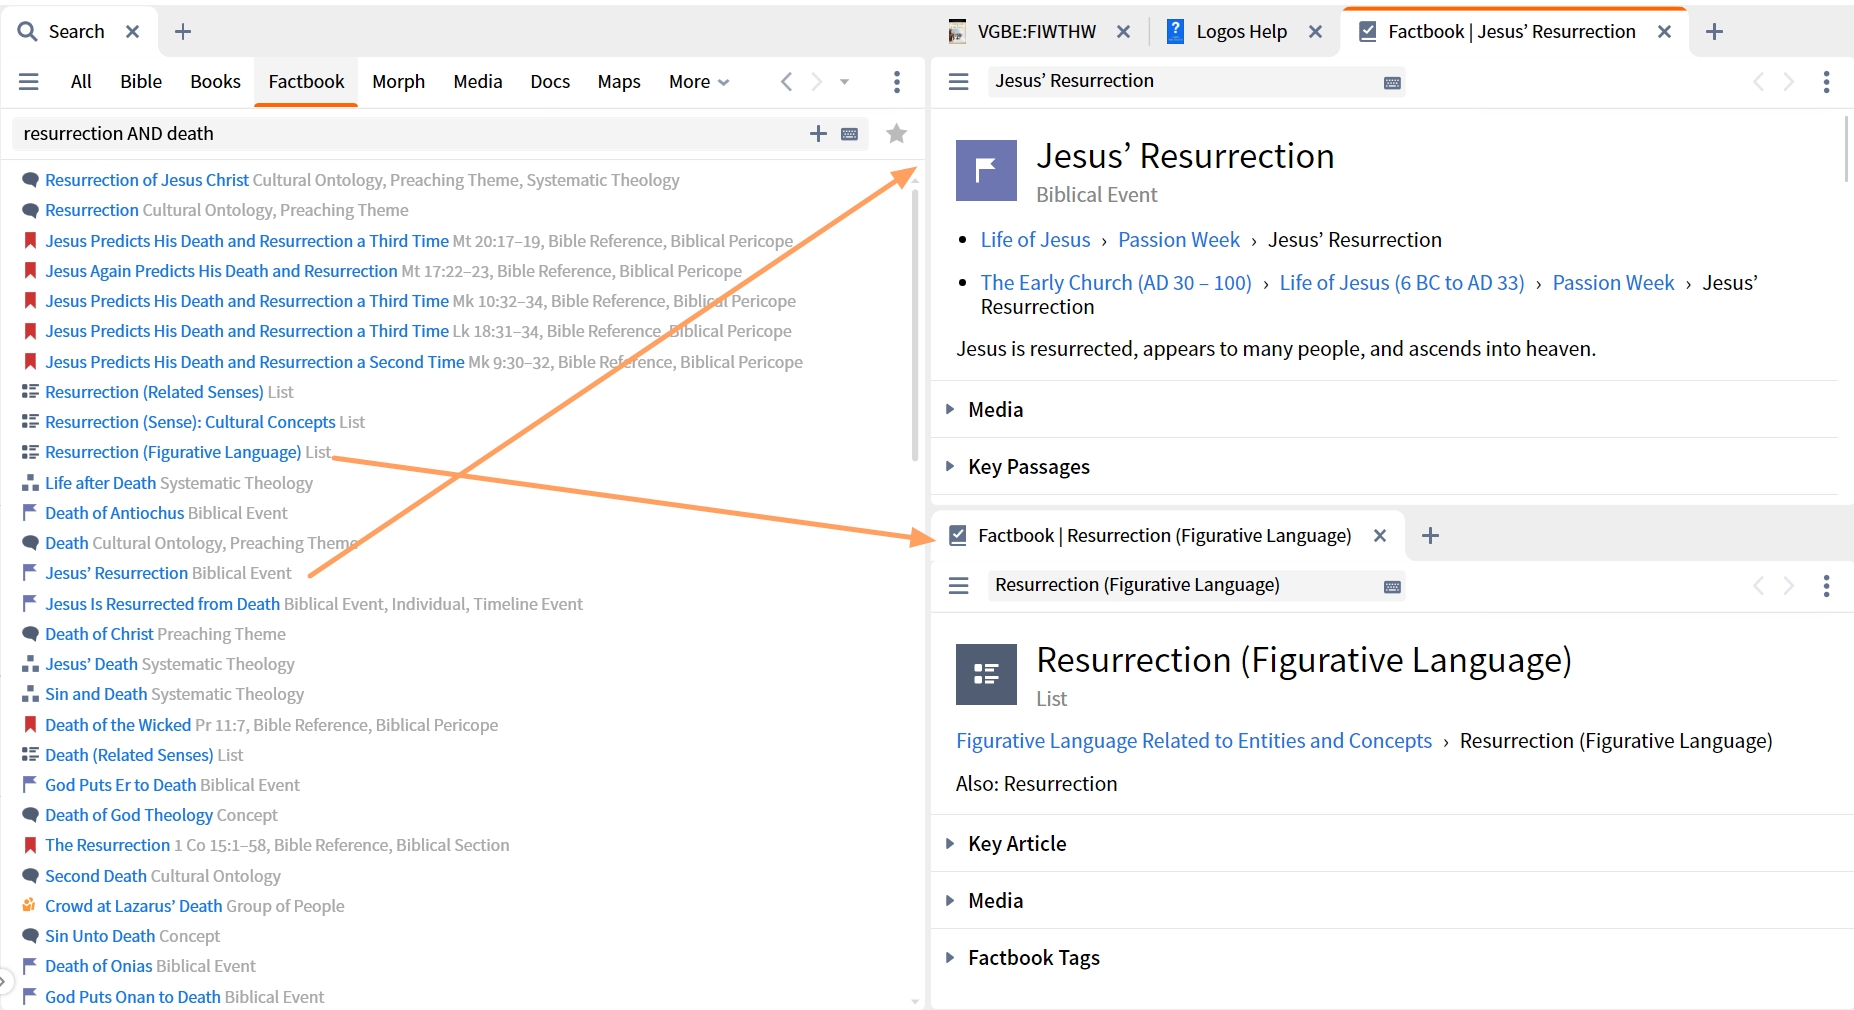Viewport: 1854px width, 1010px height.
Task: Open Life of Jesus (6 BC to AD 33) link
Action: point(1402,283)
